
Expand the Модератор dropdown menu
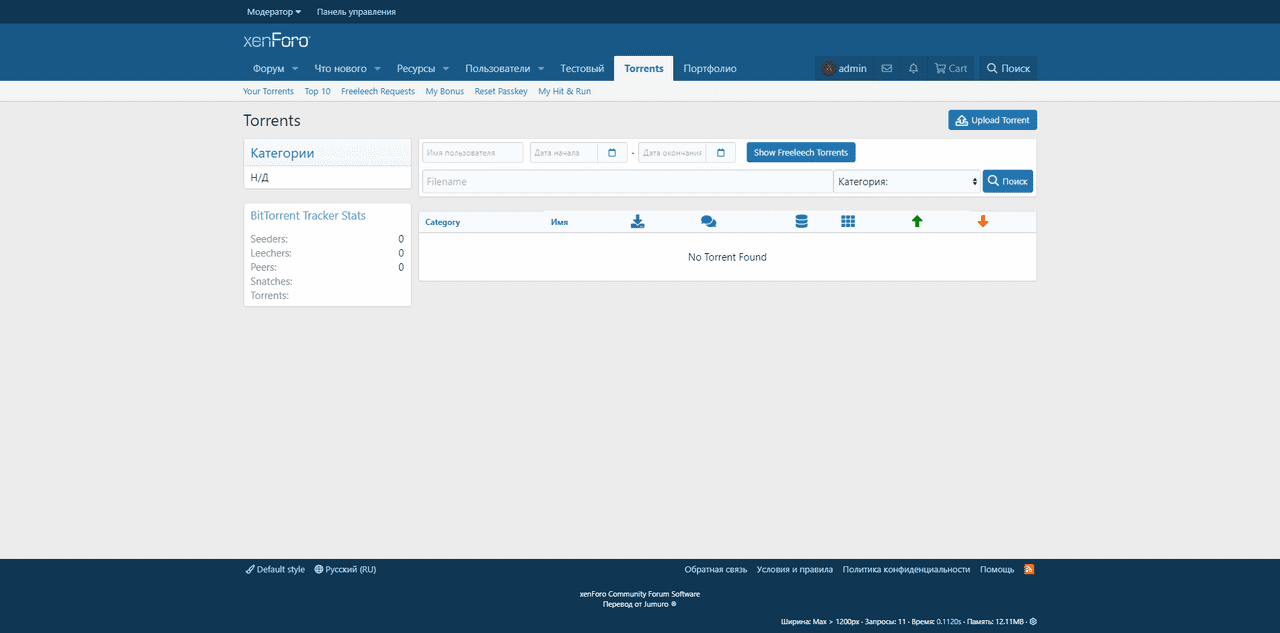(x=274, y=12)
